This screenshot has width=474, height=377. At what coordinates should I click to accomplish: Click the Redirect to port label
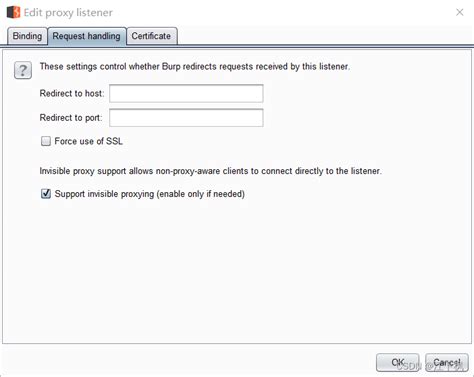[x=71, y=118]
